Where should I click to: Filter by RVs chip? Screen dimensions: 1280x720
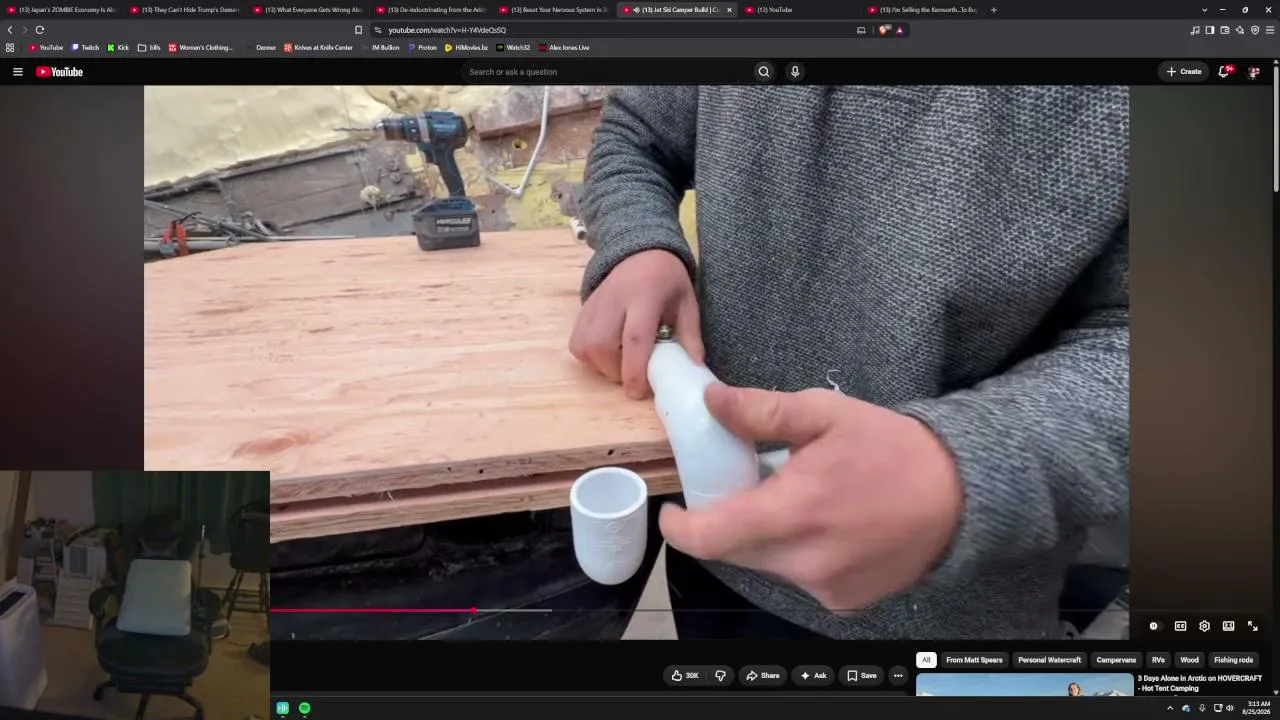coord(1158,660)
